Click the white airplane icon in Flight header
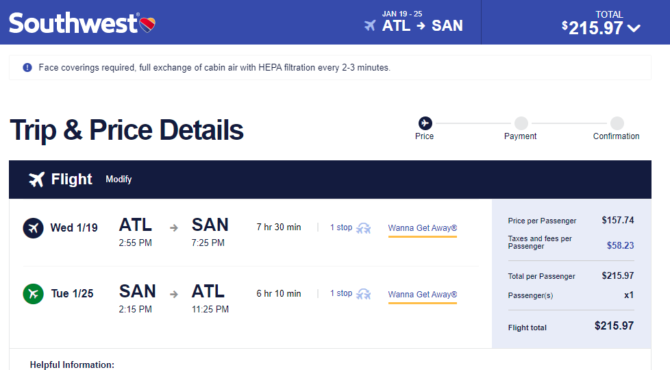The image size is (670, 370). pos(37,179)
